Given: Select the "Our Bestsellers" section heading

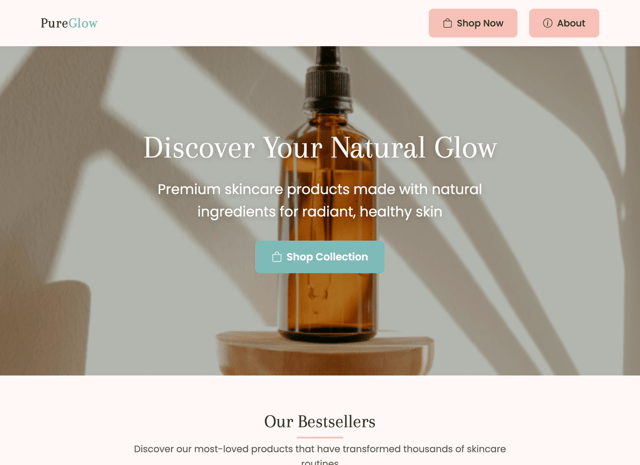Looking at the screenshot, I should [320, 422].
